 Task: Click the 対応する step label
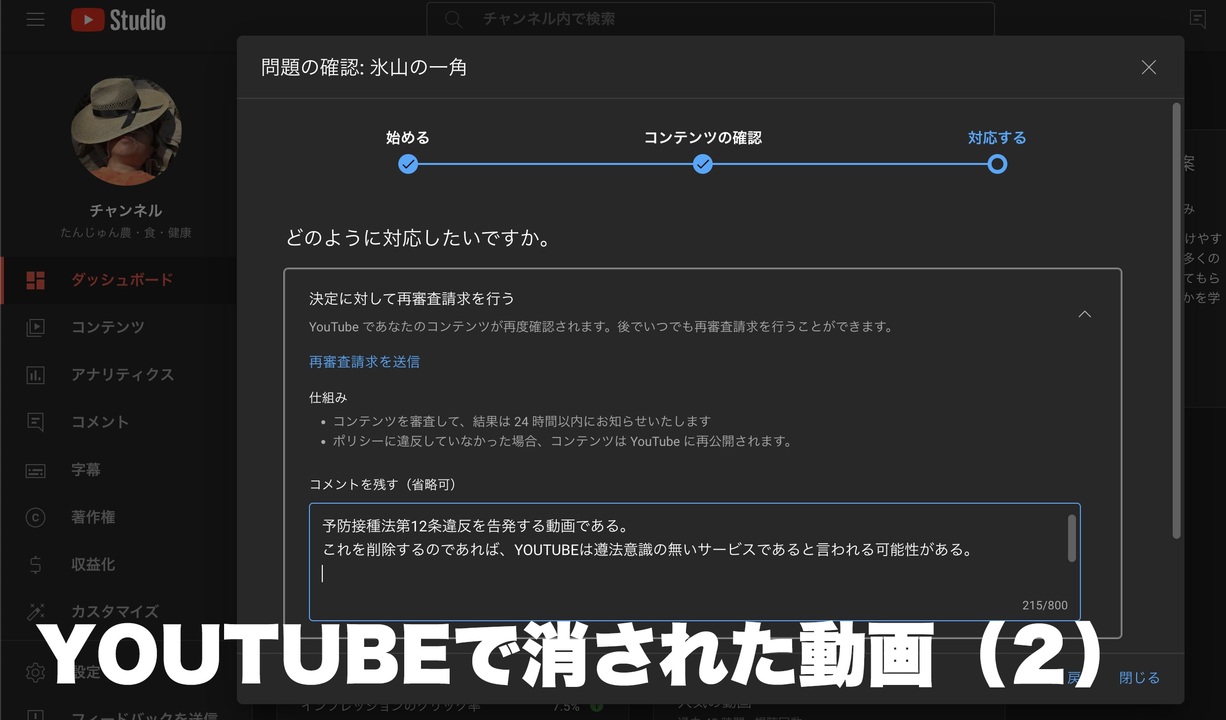[997, 138]
